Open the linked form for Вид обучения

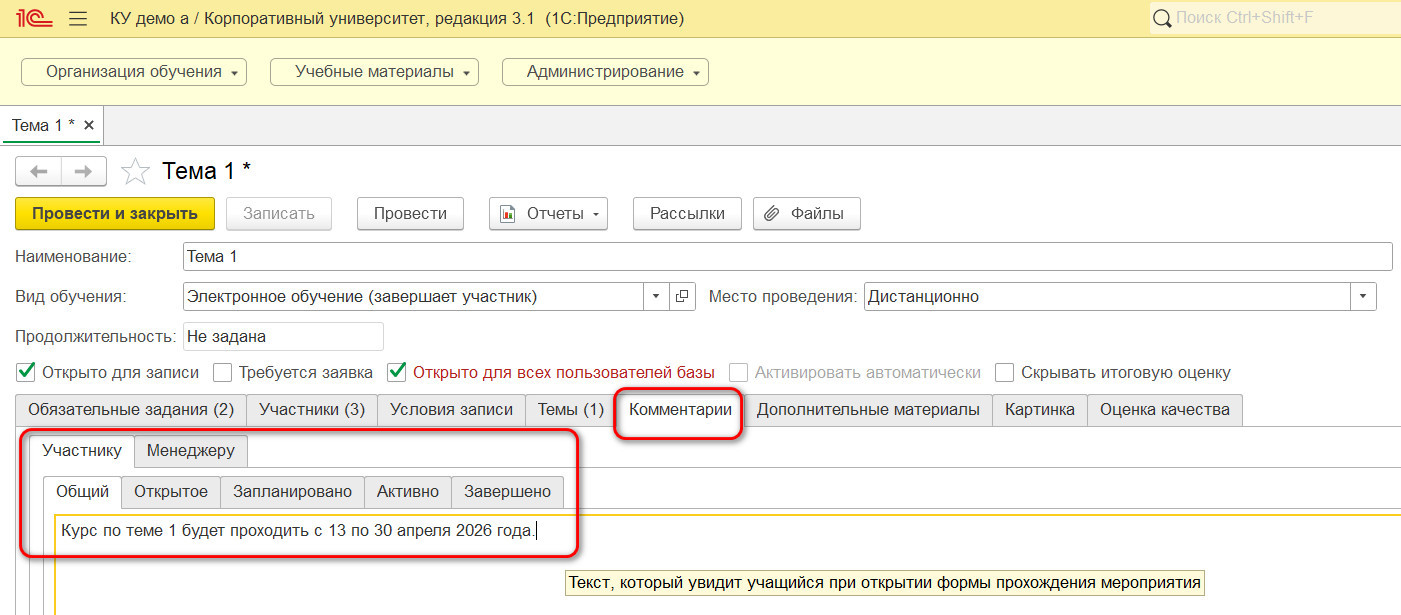pyautogui.click(x=682, y=296)
